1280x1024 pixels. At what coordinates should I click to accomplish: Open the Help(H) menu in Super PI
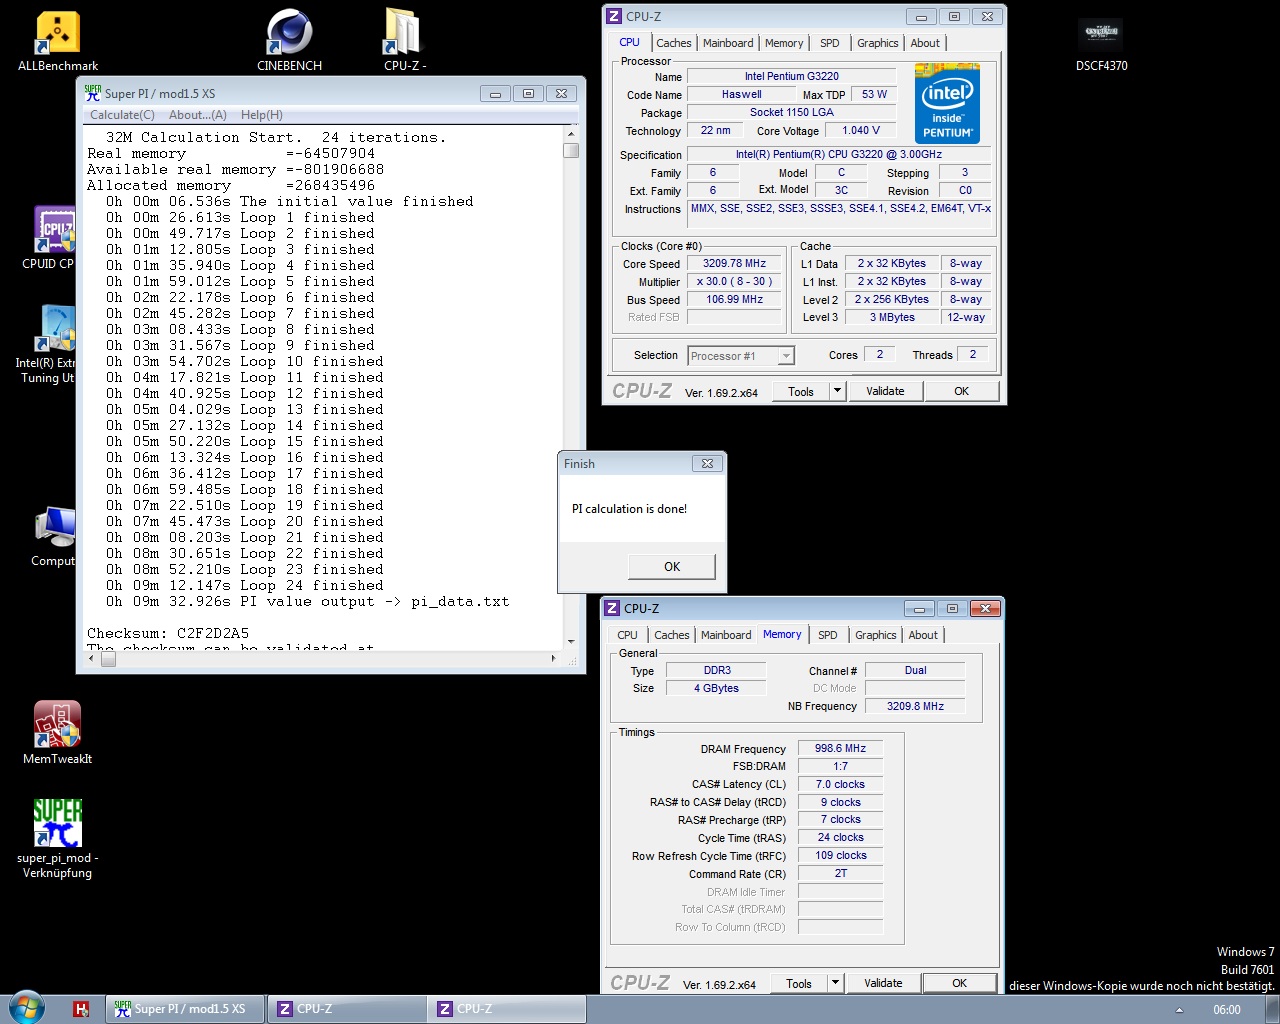[x=262, y=115]
